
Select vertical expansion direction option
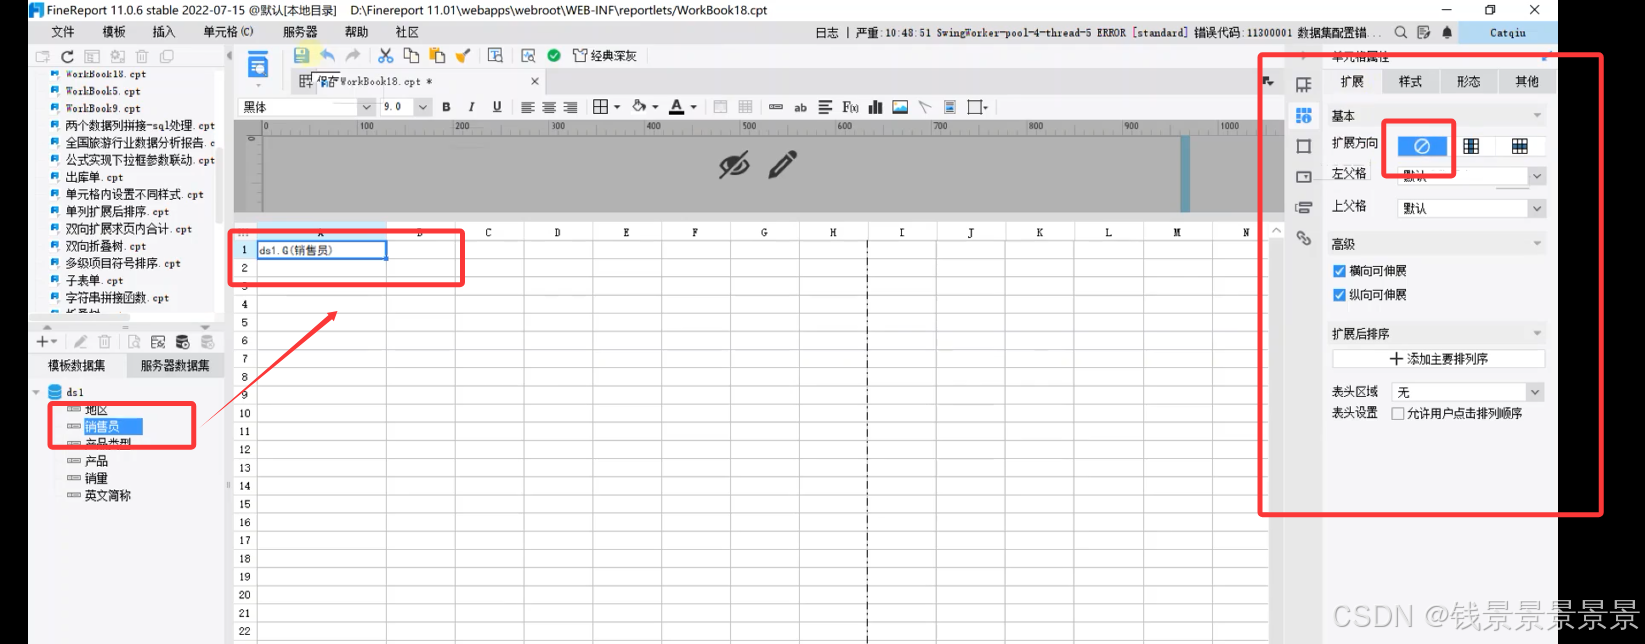(x=1470, y=146)
